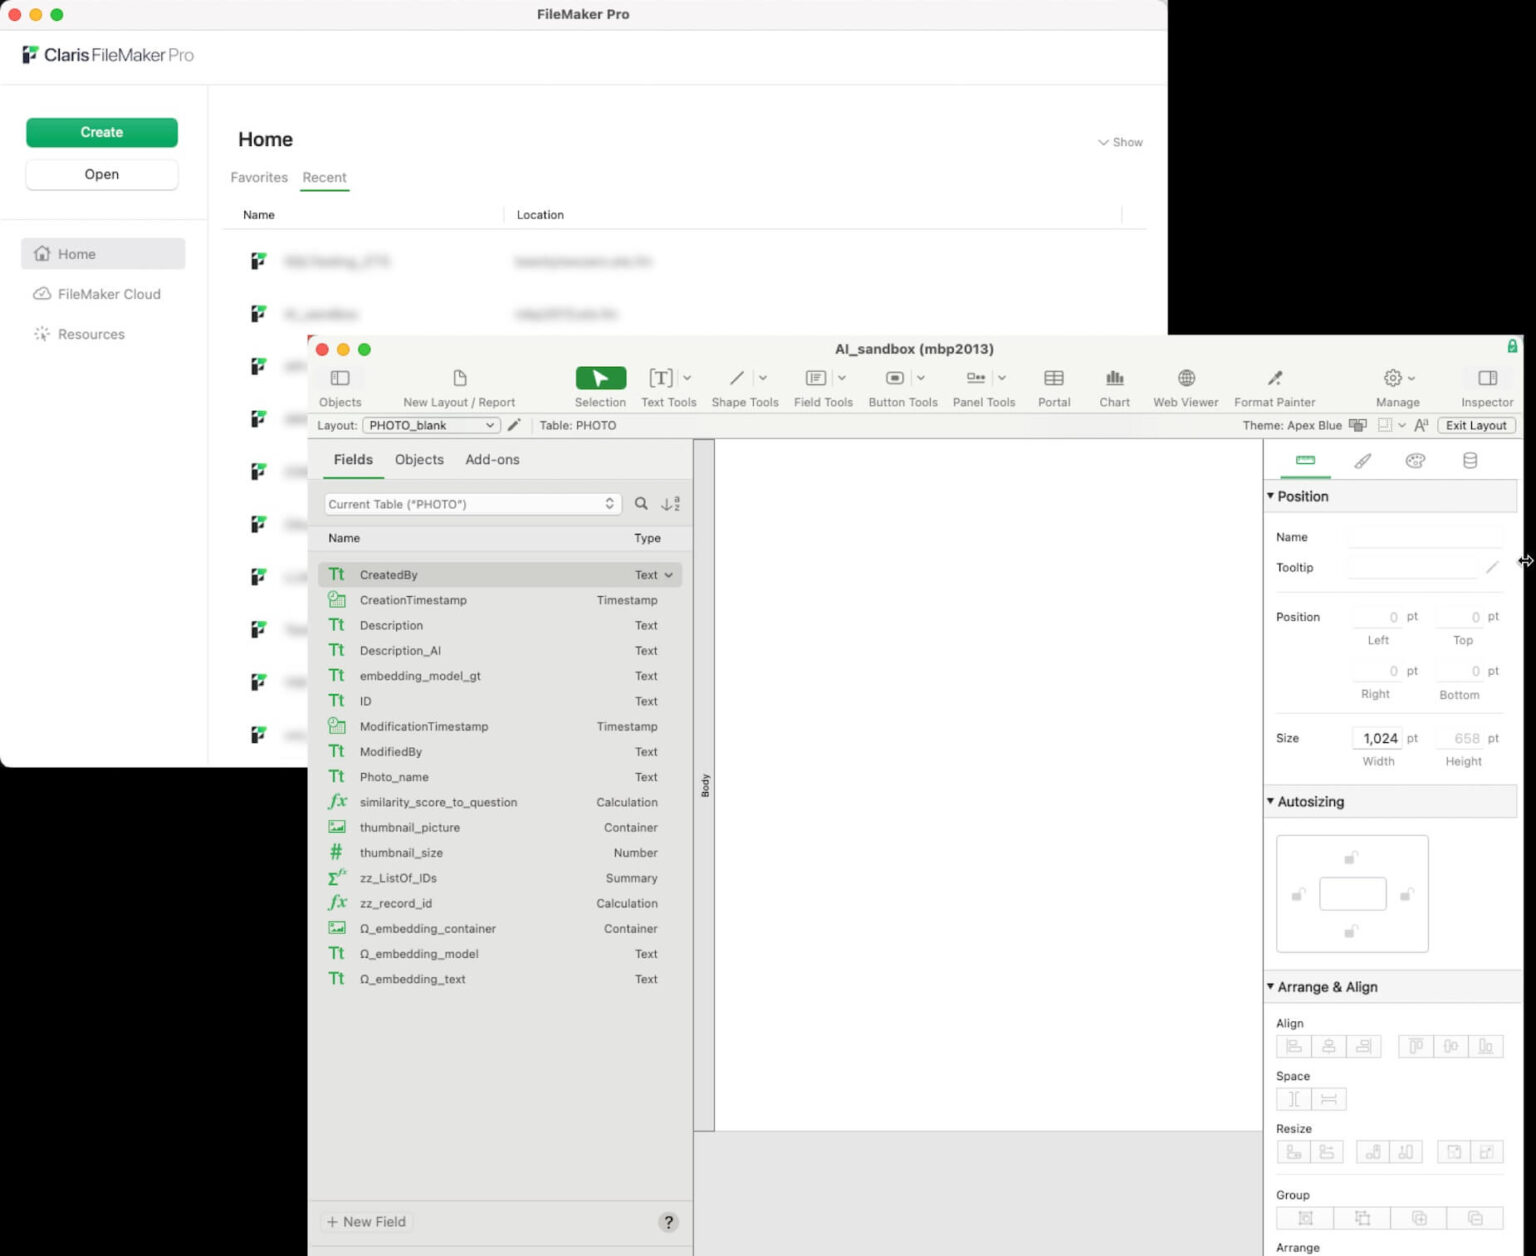Viewport: 1536px width, 1256px height.
Task: Click into the Width size field in Inspector
Action: 1378,738
